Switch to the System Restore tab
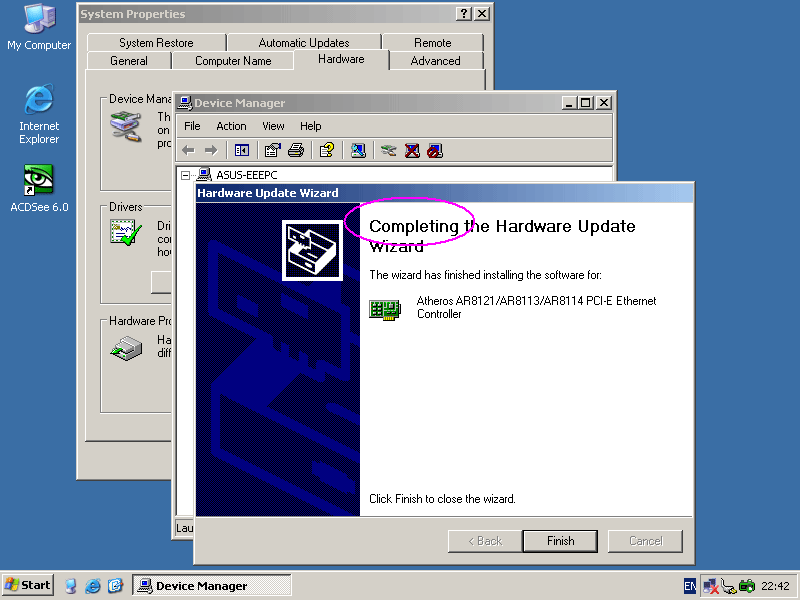The height and width of the screenshot is (600, 800). 156,43
